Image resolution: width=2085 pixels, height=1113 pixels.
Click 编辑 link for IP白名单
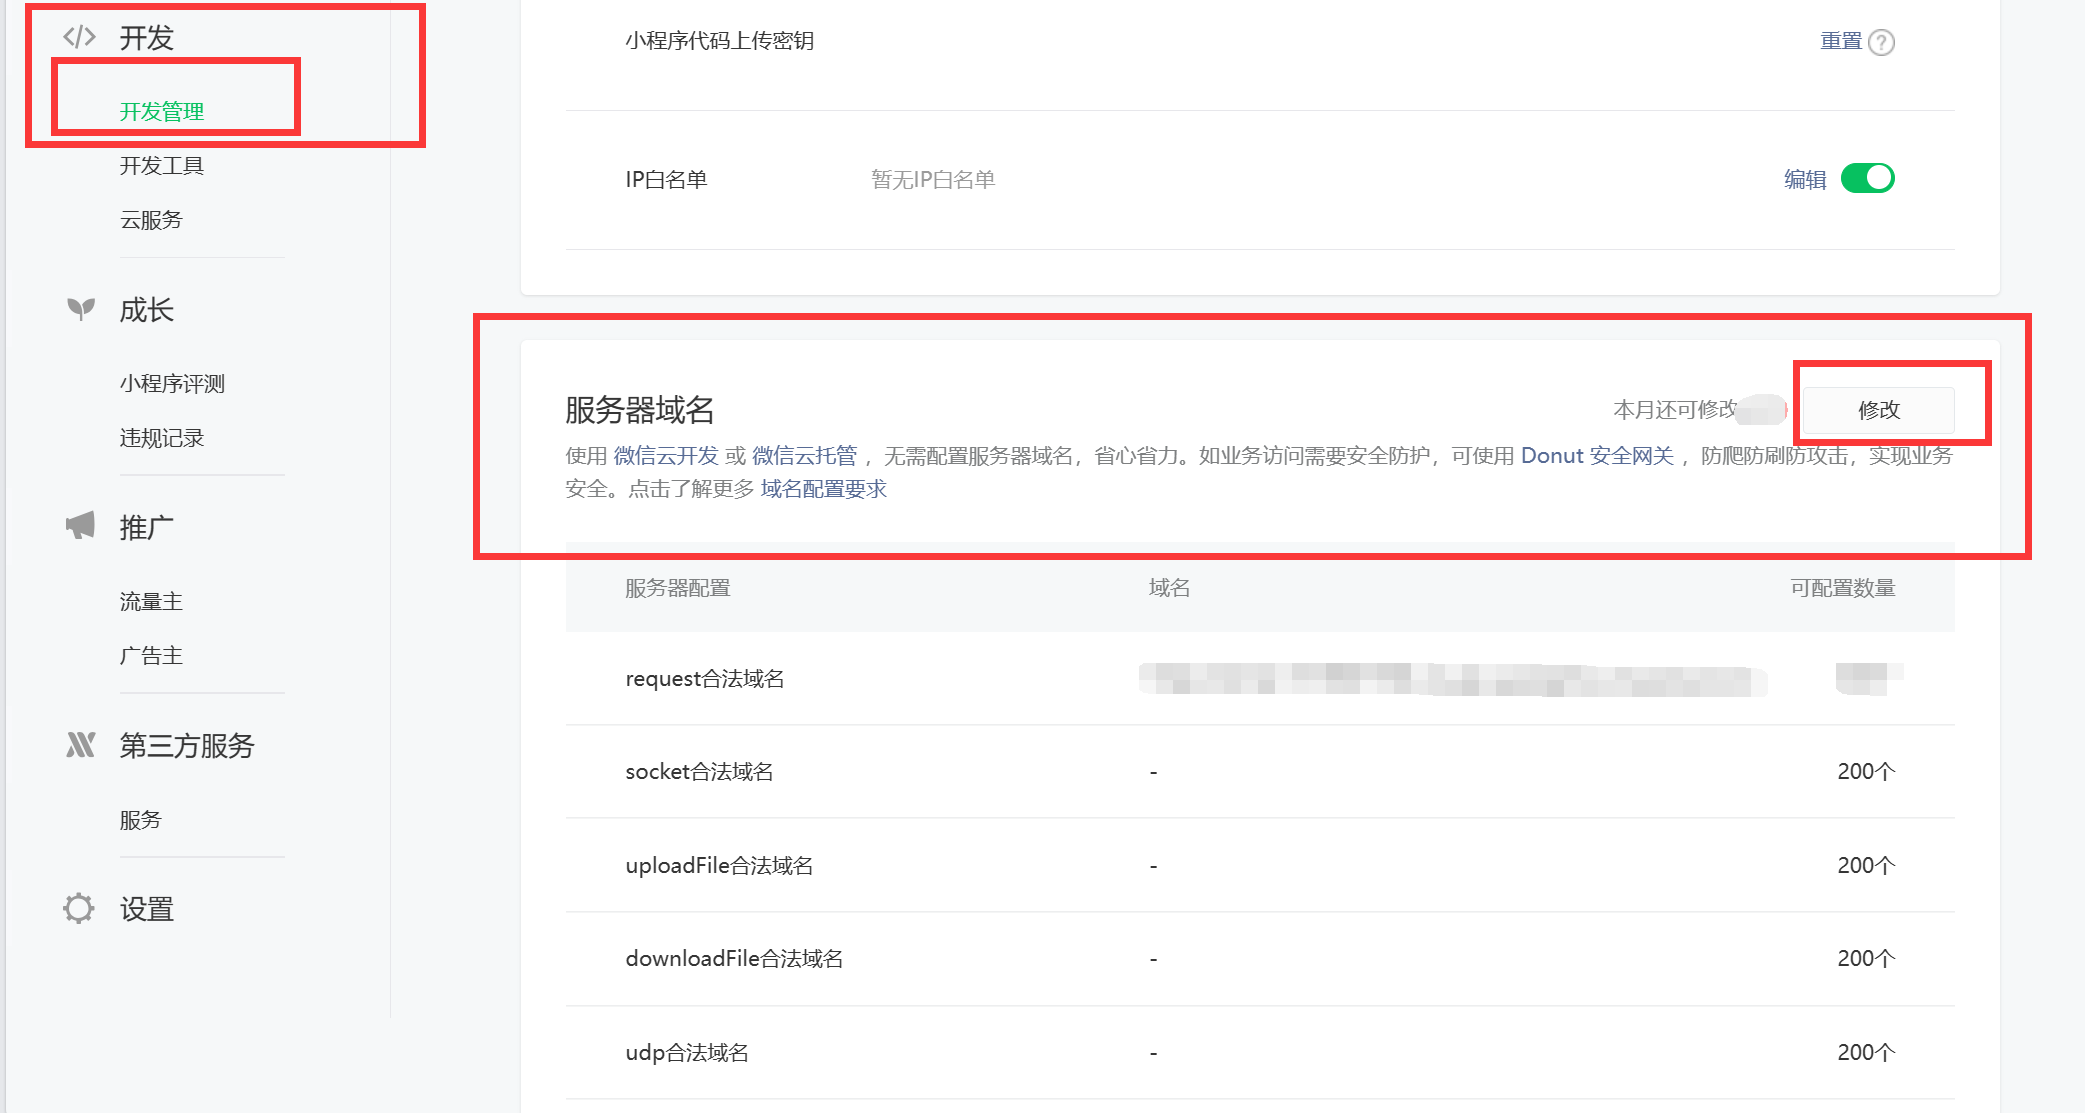pos(1804,179)
